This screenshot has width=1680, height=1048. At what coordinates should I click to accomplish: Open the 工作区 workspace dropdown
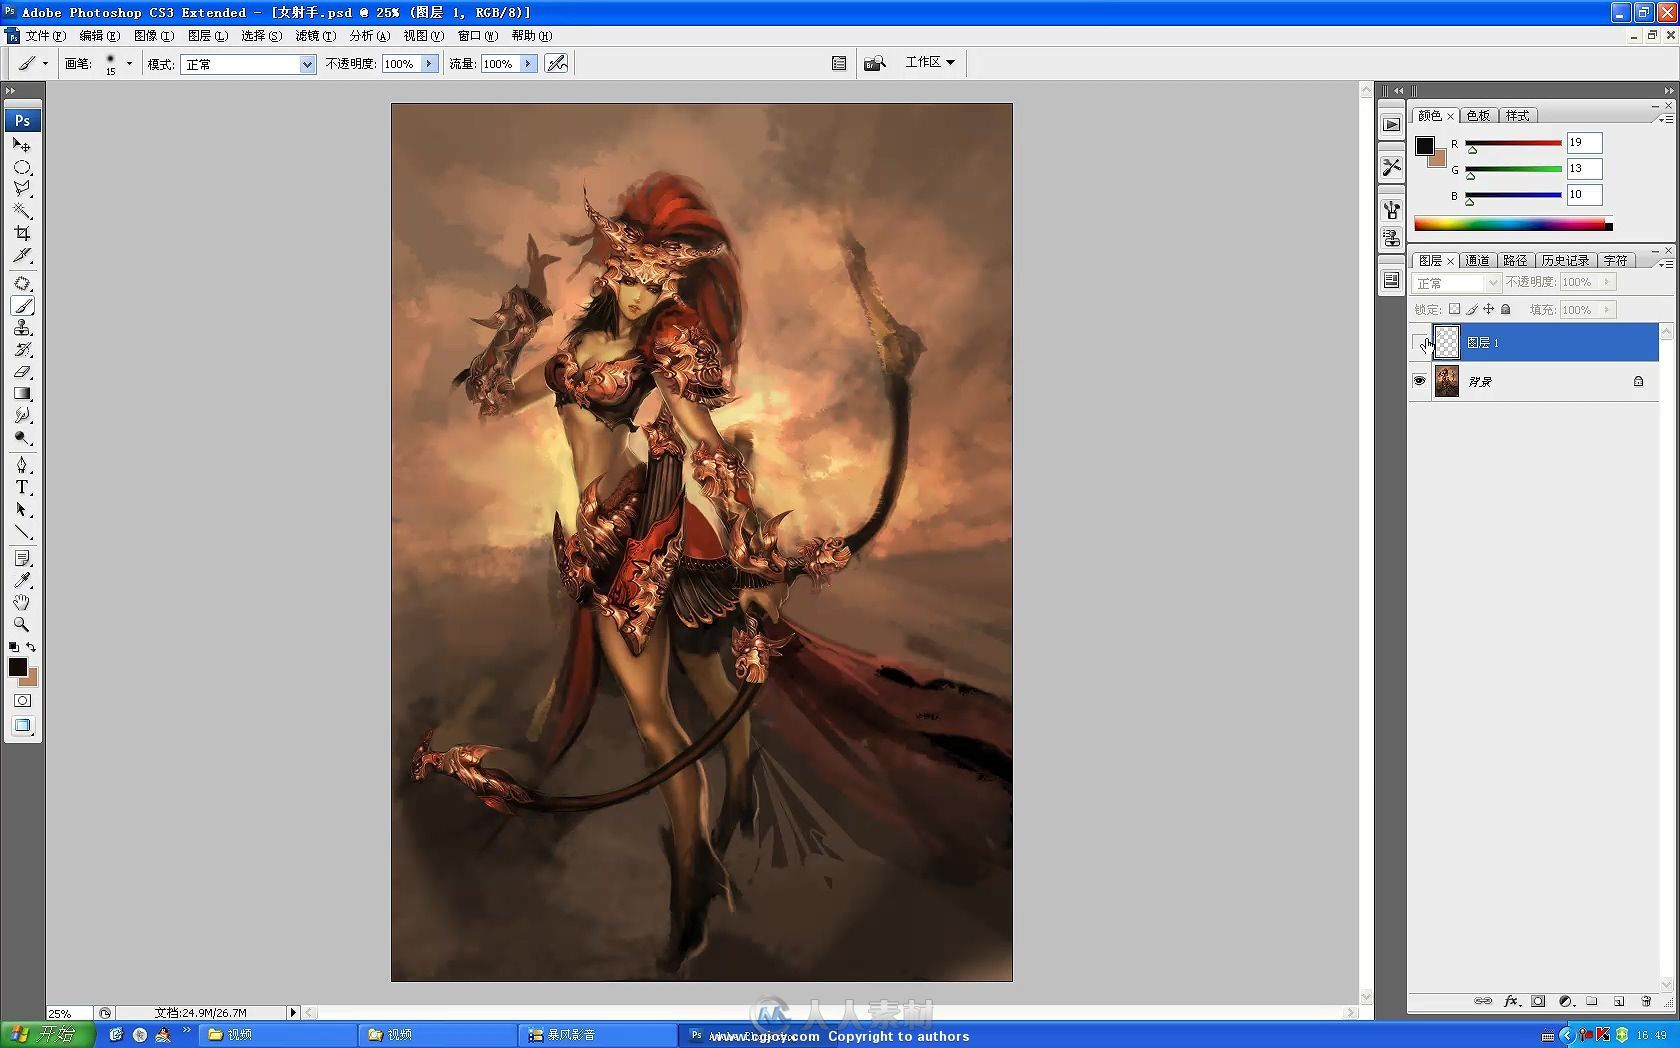click(x=930, y=62)
